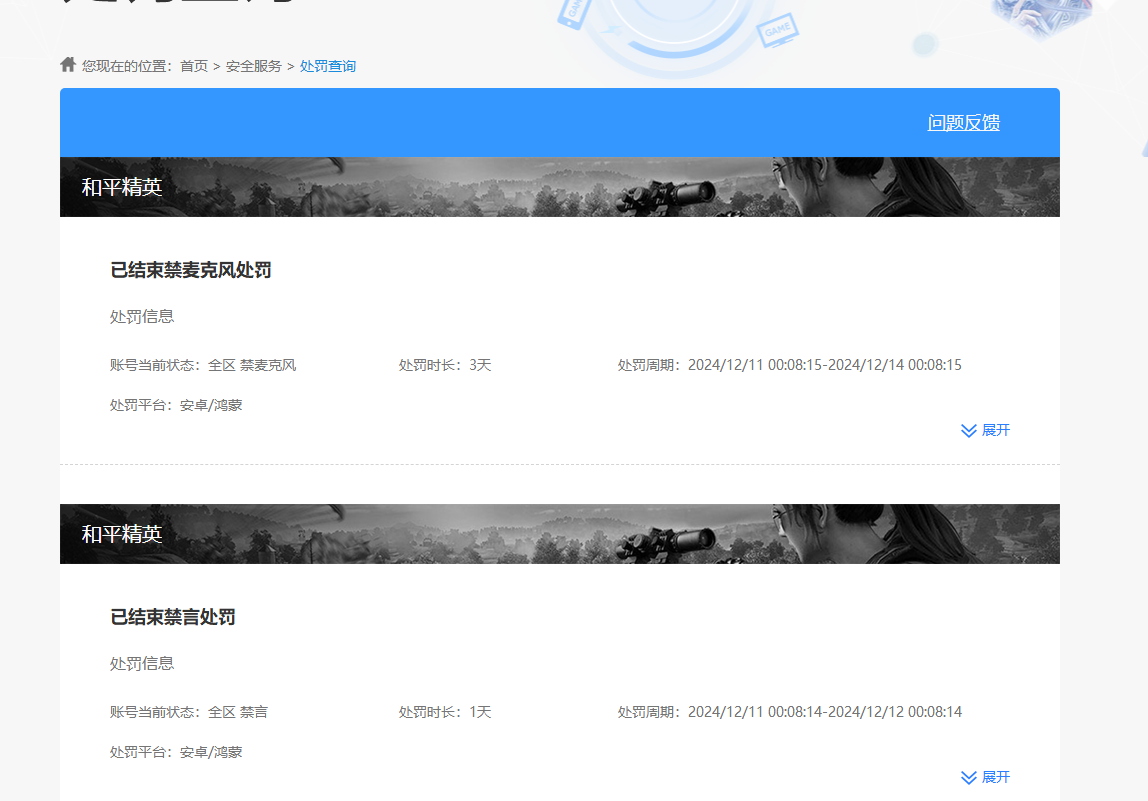
Task: Select heading 已结束禁麦克风处罚
Action: click(191, 270)
